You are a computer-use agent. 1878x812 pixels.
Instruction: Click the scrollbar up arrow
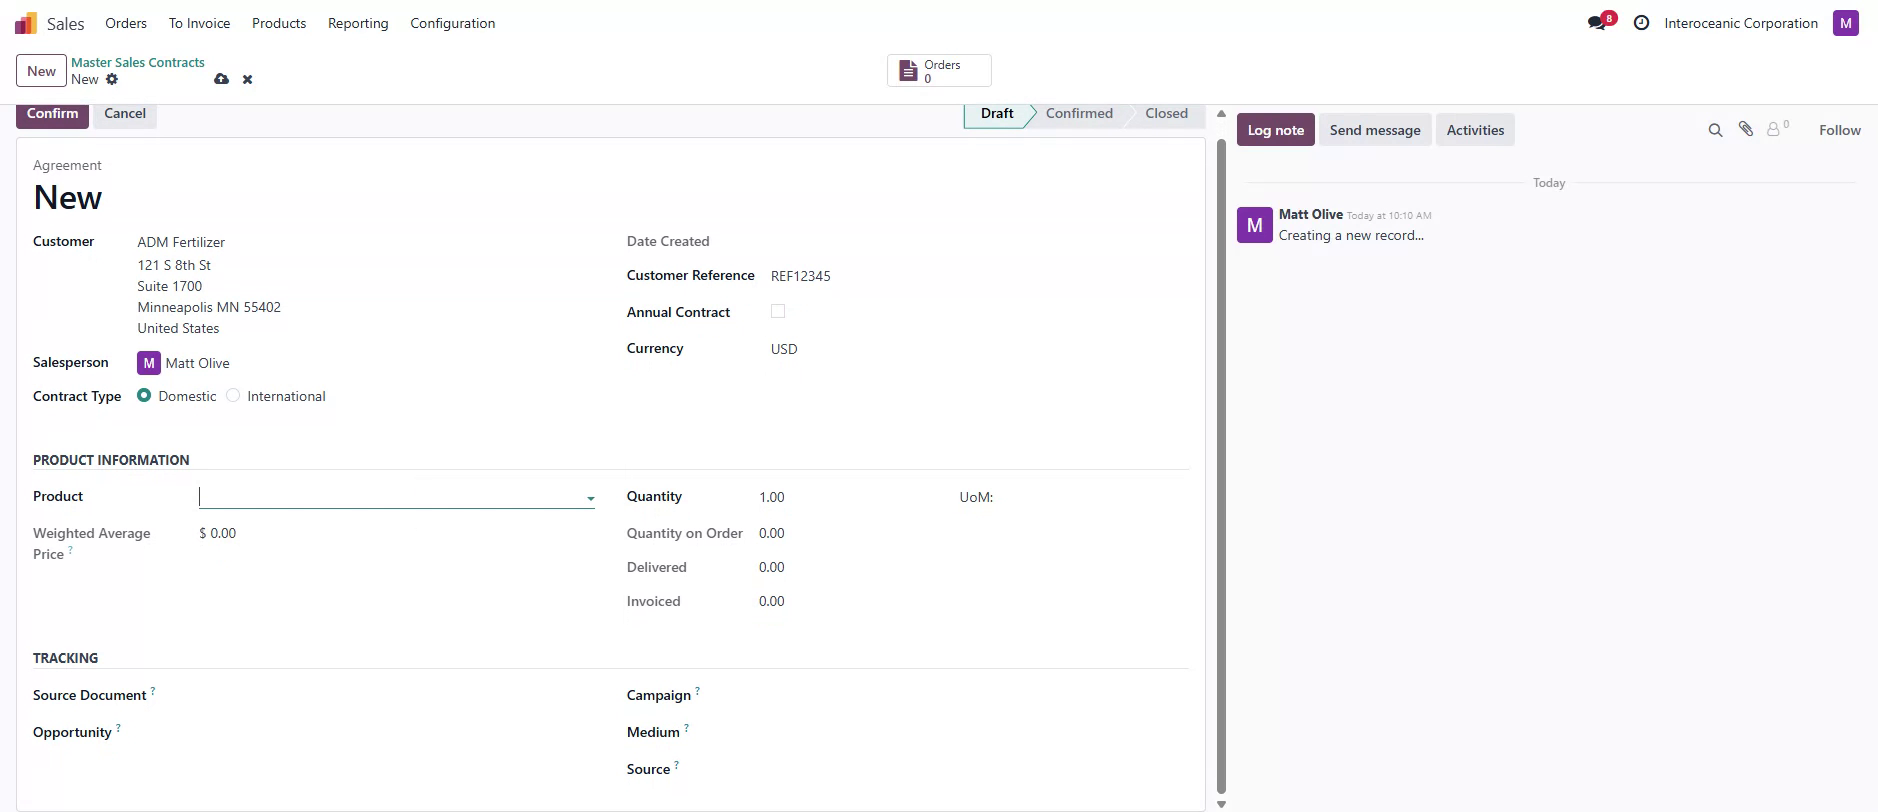pos(1221,114)
